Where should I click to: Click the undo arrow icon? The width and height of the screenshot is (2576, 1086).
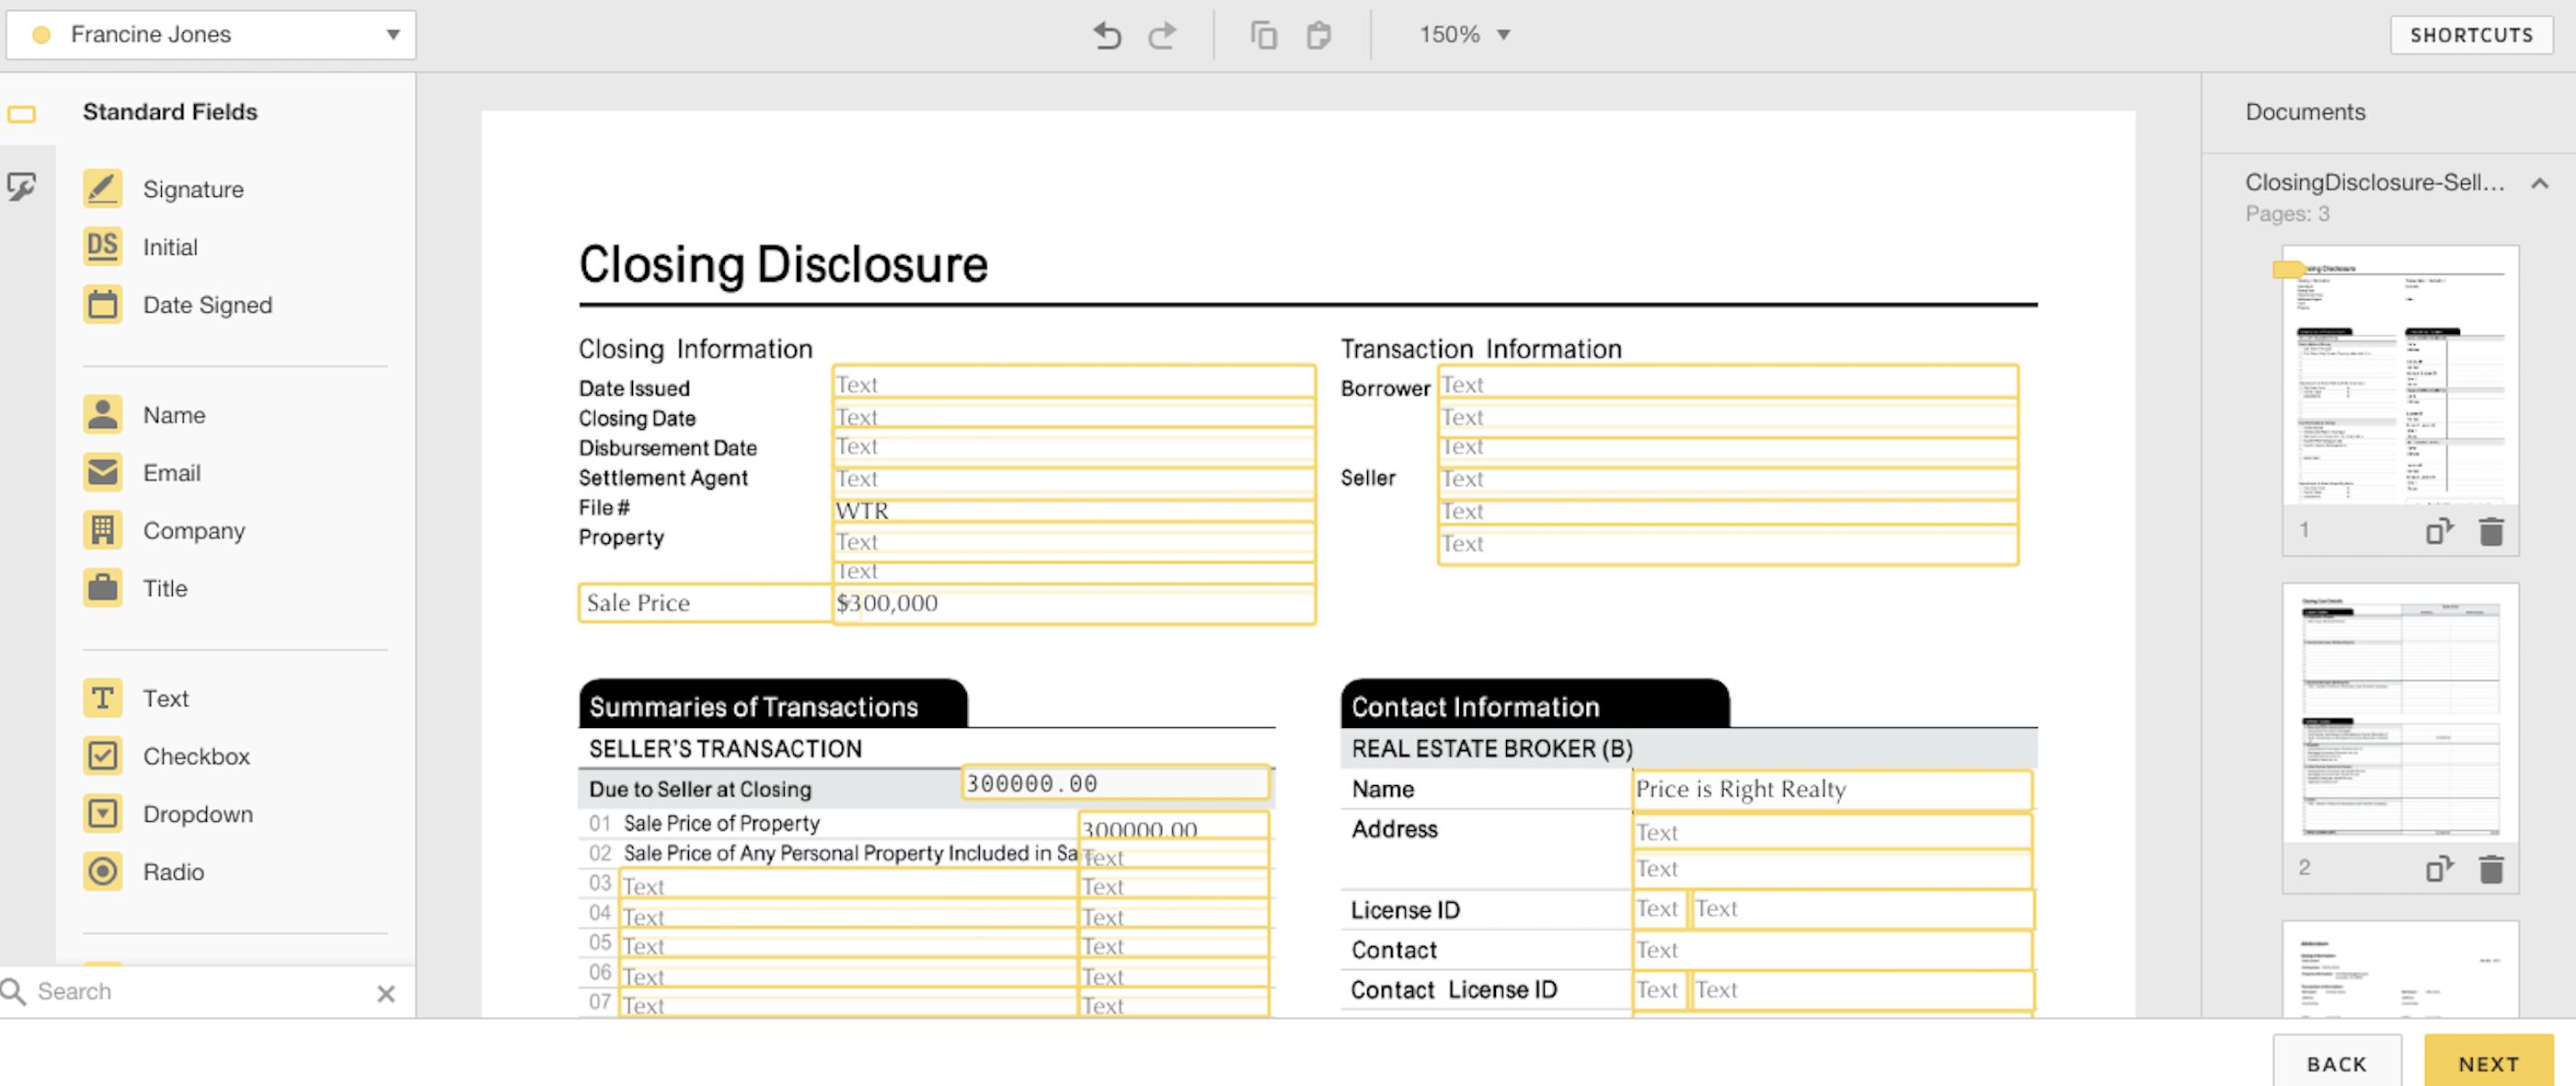[x=1107, y=36]
